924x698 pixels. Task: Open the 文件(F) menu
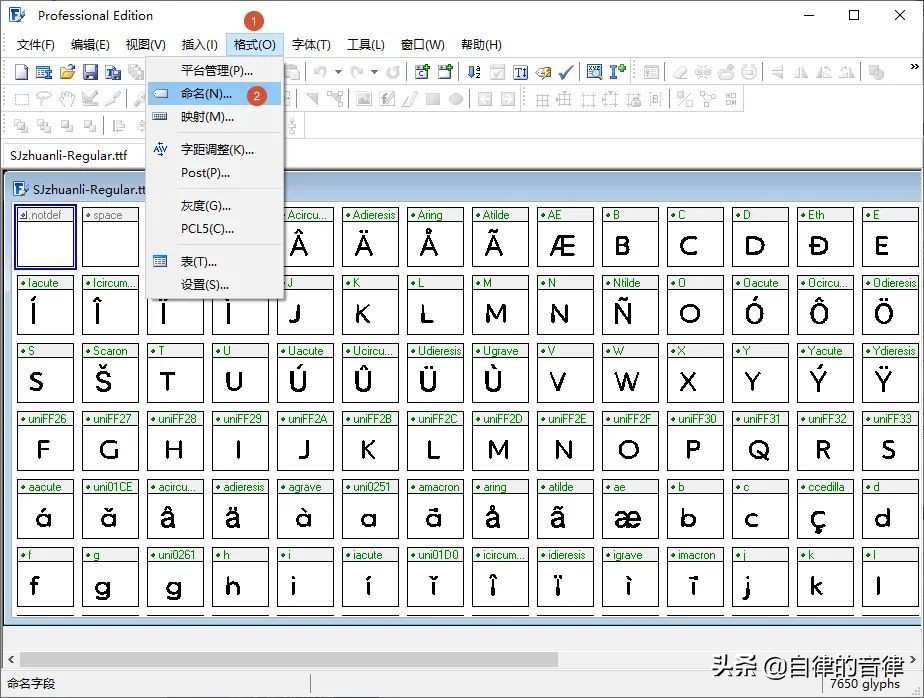coord(36,45)
